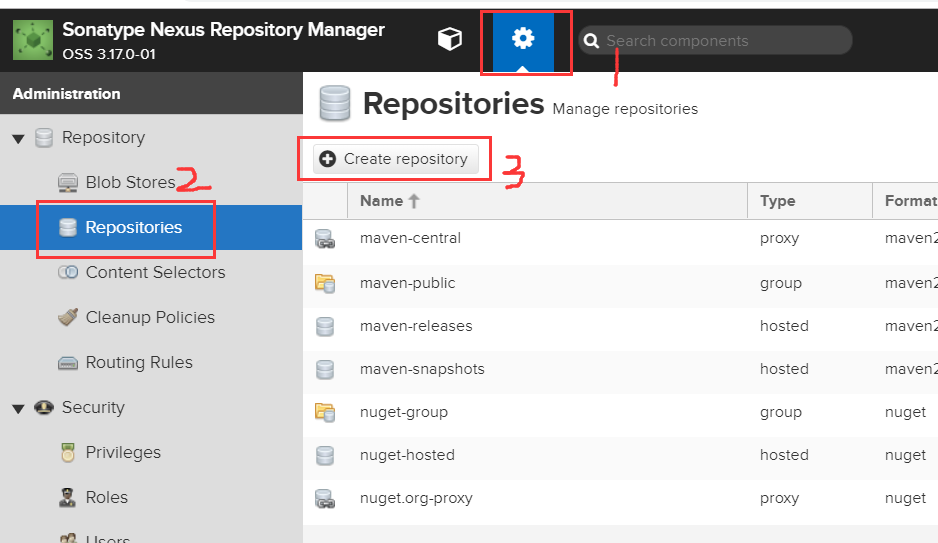Sort by the Name column header
938x543 pixels.
tap(547, 201)
